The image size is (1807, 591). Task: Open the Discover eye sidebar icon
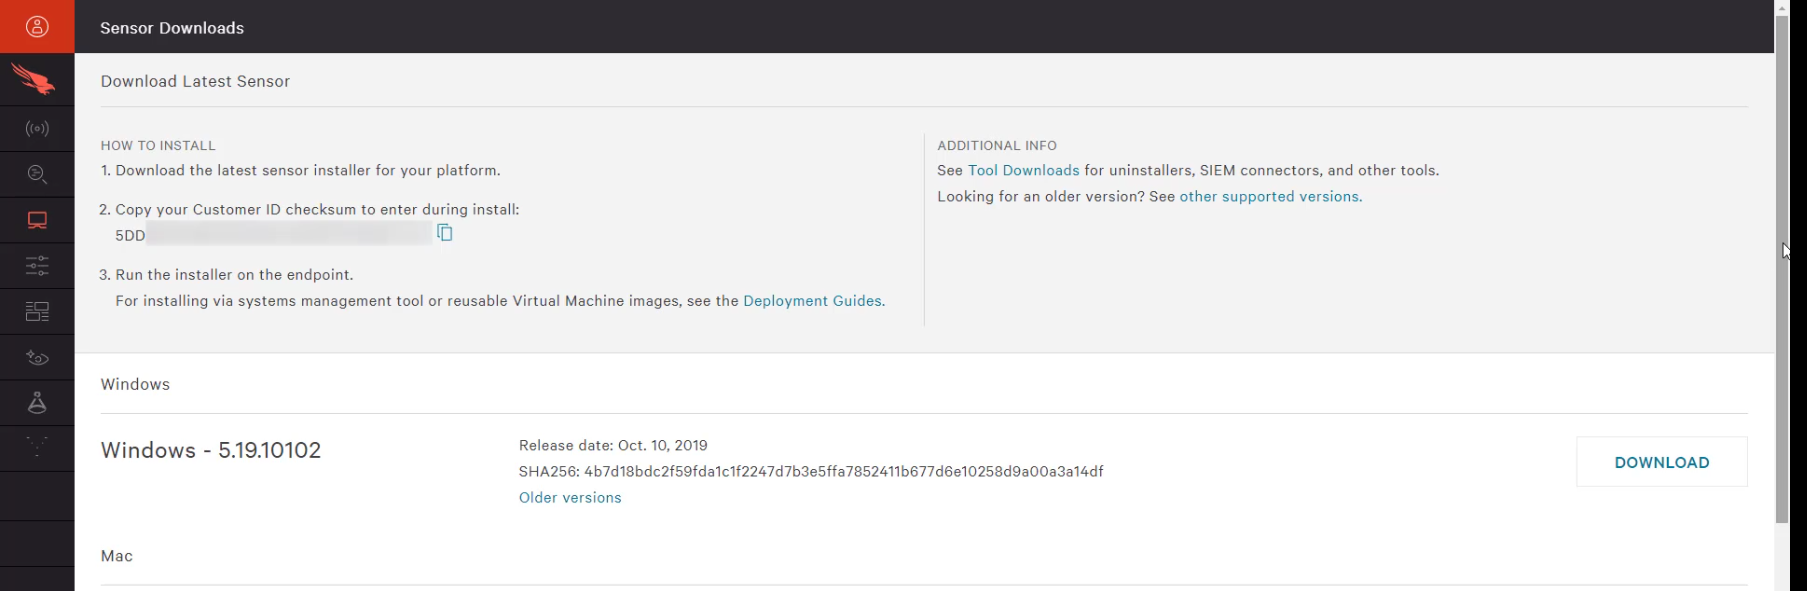click(37, 357)
